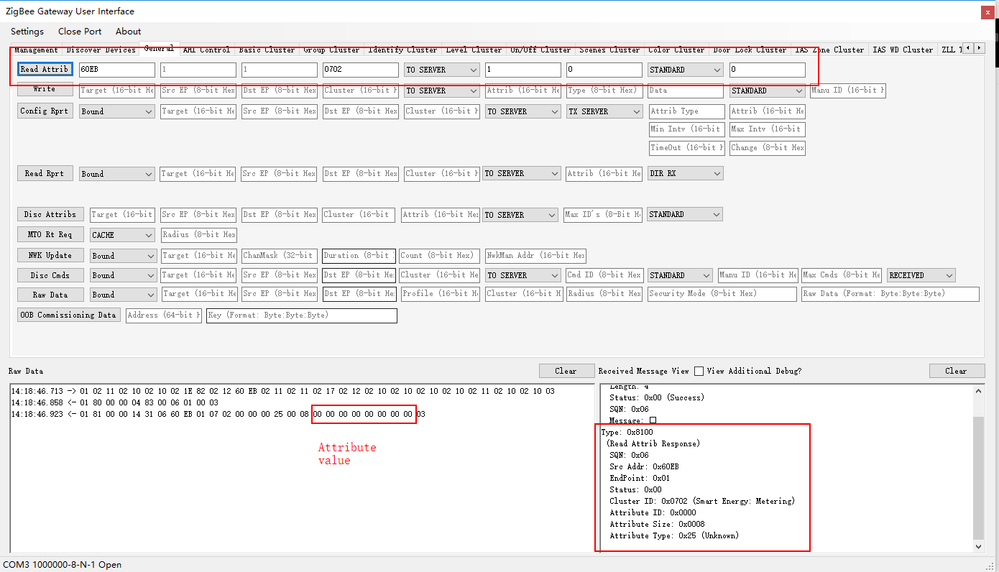This screenshot has height=572, width=999.
Task: Click the Write button
Action: [x=44, y=89]
